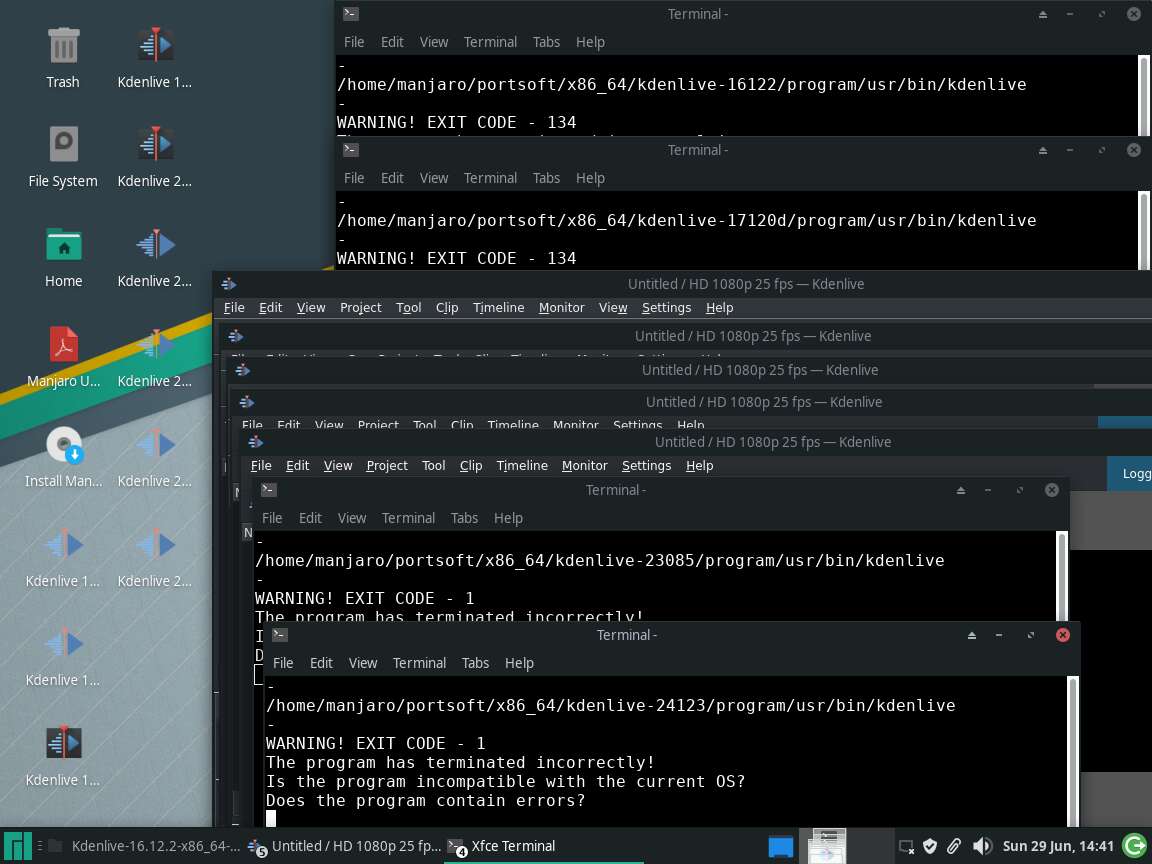This screenshot has width=1152, height=864.
Task: Click scrollbar of kdenlive-23085 terminal
Action: pyautogui.click(x=1061, y=576)
